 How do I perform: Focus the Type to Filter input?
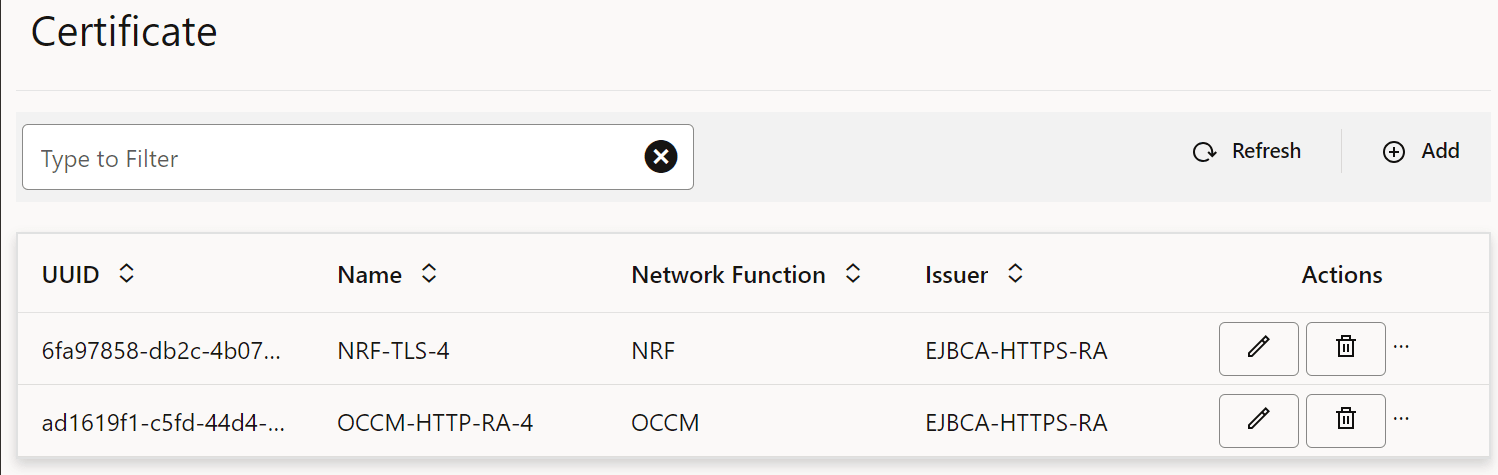[330, 158]
